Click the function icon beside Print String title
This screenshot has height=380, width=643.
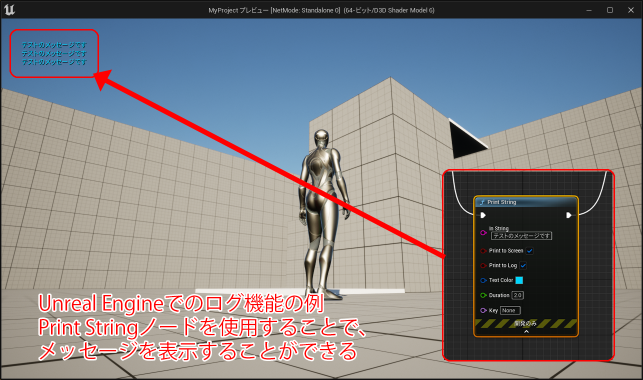[482, 202]
